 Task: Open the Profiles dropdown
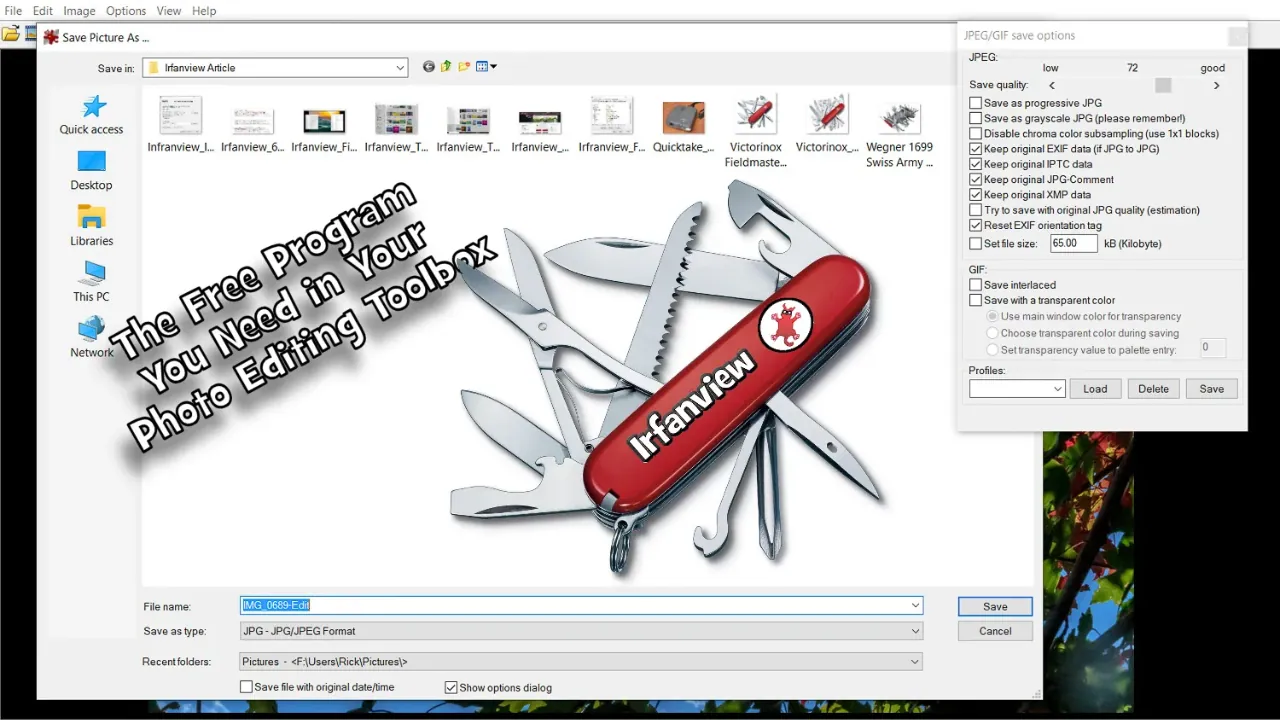click(x=1017, y=389)
